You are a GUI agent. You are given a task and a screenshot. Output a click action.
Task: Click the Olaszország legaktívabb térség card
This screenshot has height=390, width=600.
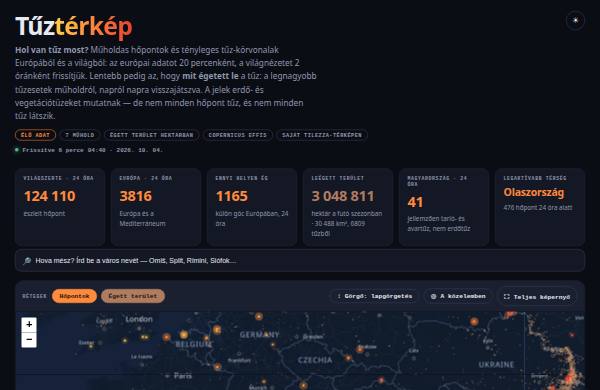point(540,207)
